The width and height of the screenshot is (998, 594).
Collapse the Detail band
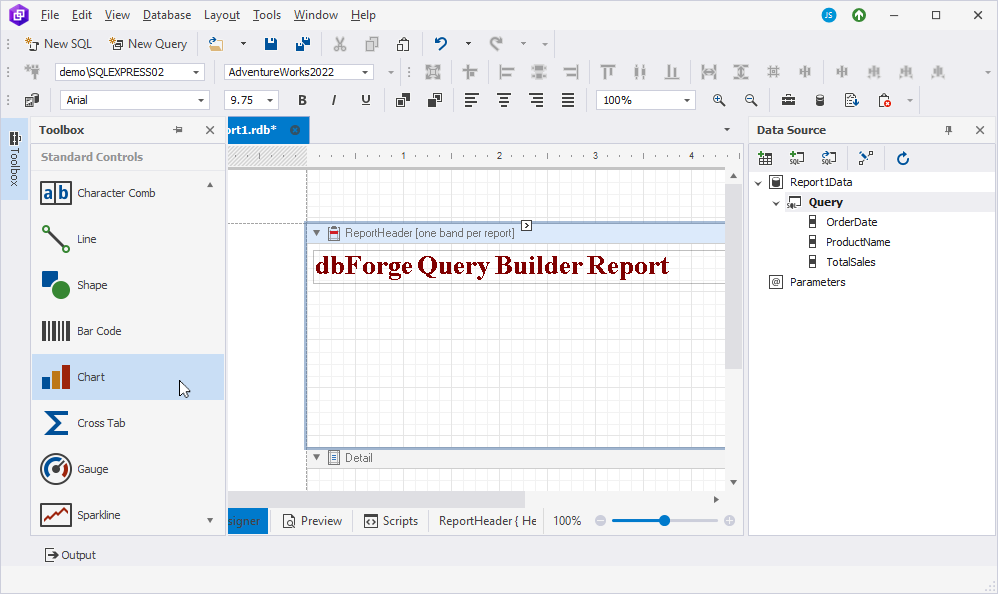pyautogui.click(x=316, y=457)
